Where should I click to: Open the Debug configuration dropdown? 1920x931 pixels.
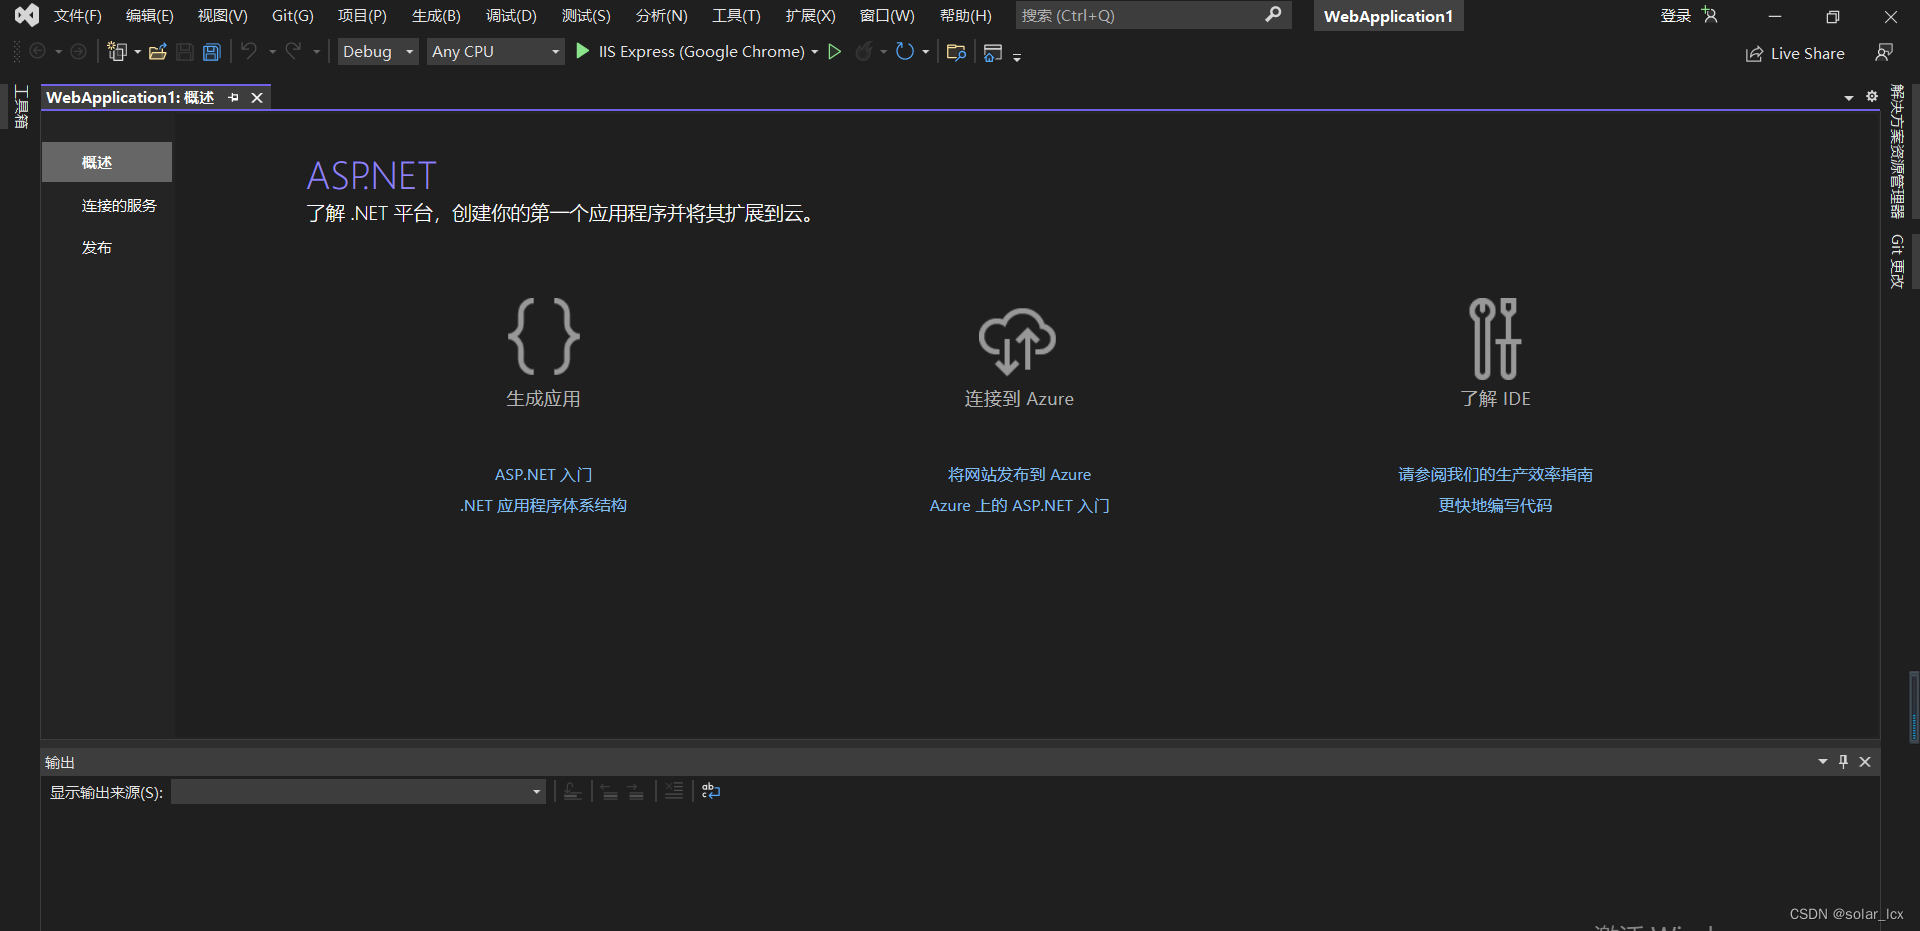pos(378,51)
